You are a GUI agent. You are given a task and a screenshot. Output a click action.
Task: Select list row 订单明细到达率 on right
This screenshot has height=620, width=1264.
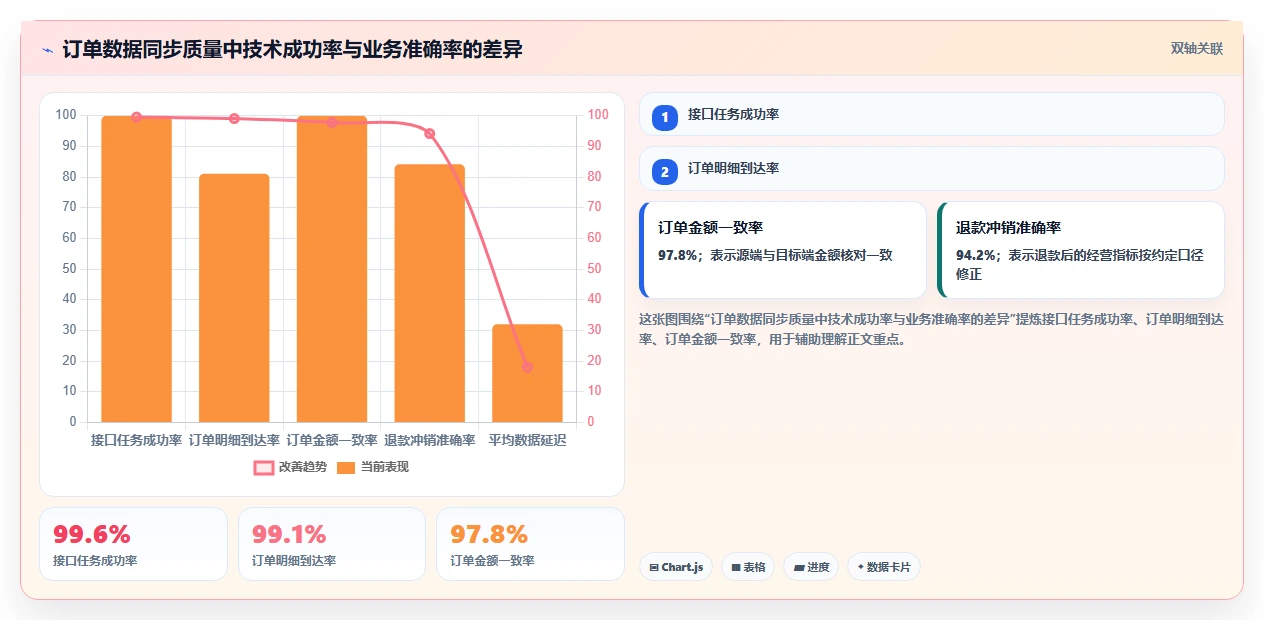tap(932, 168)
